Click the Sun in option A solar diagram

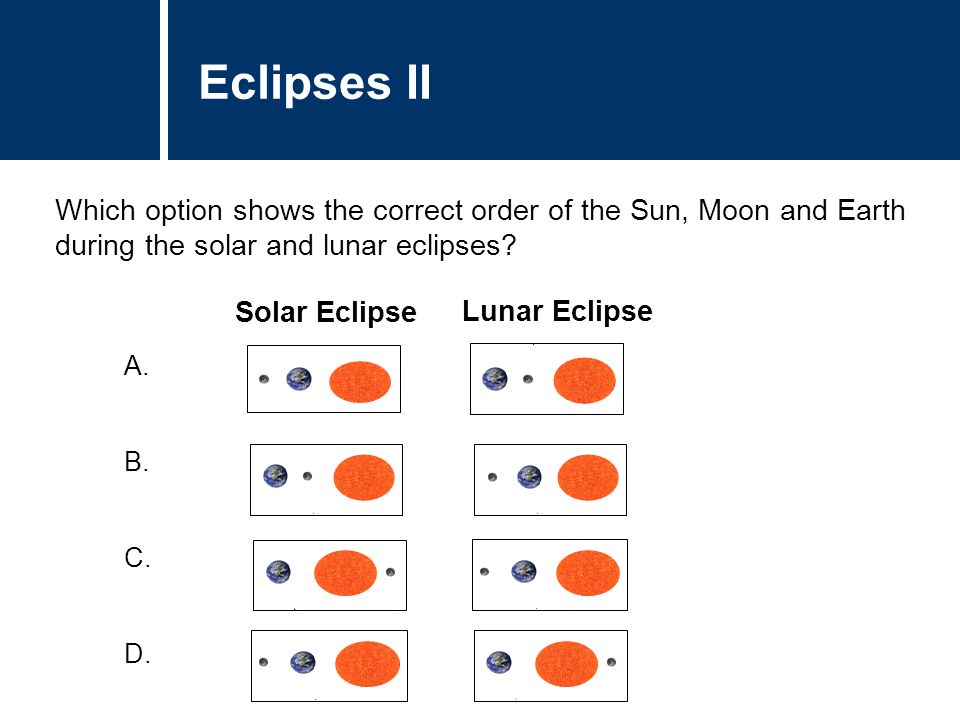pyautogui.click(x=360, y=381)
